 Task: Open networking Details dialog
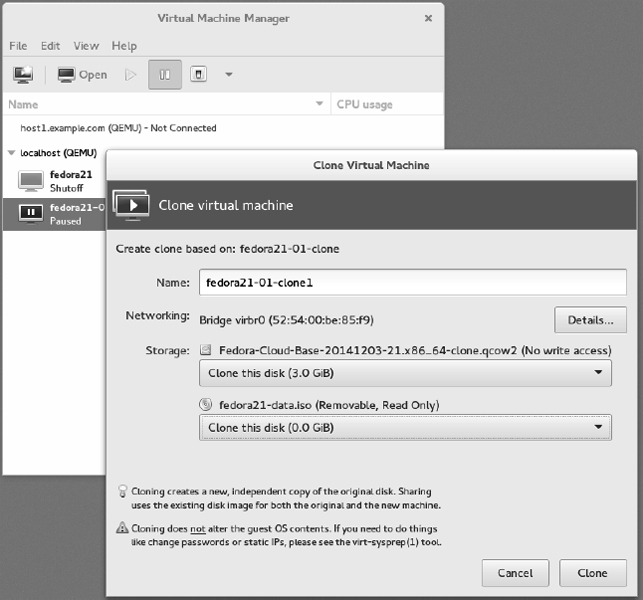(x=591, y=320)
